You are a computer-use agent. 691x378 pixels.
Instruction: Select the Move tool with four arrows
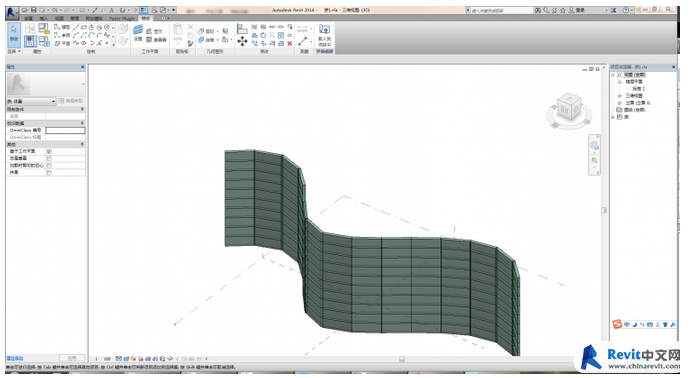click(242, 41)
